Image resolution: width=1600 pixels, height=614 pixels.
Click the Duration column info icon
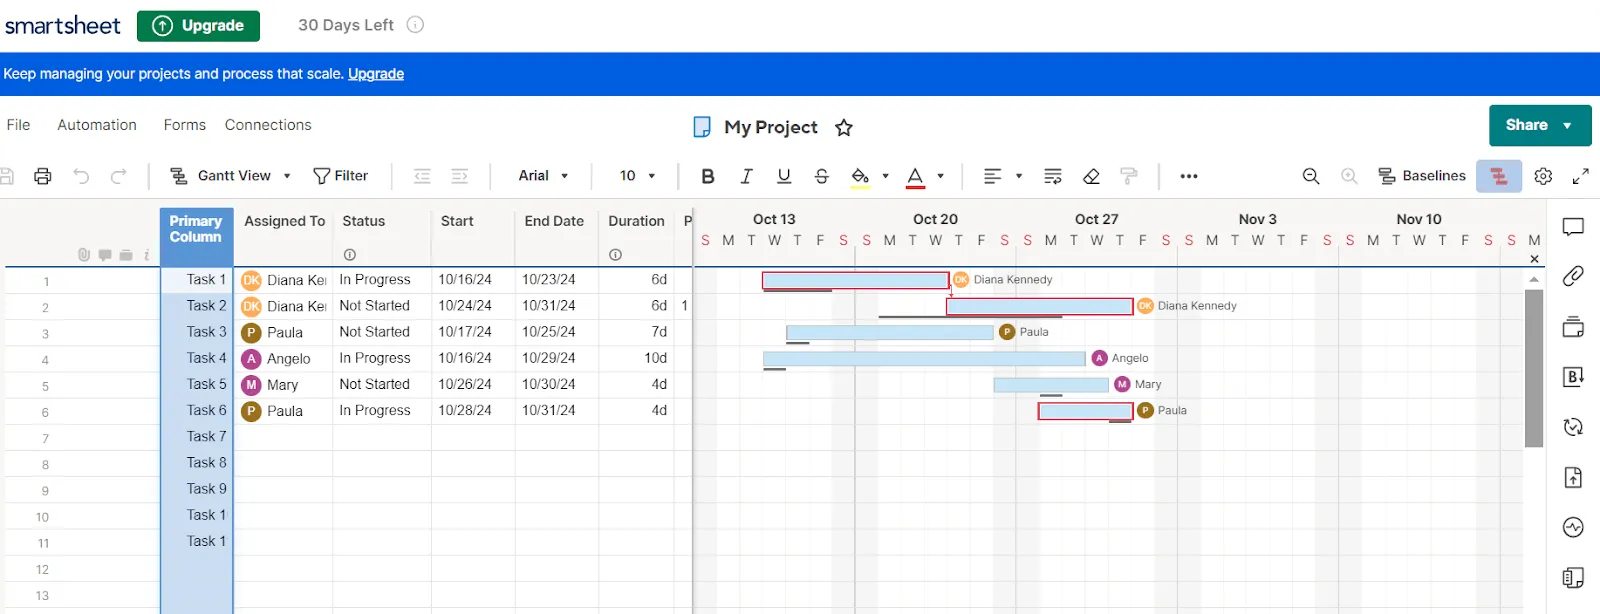616,255
